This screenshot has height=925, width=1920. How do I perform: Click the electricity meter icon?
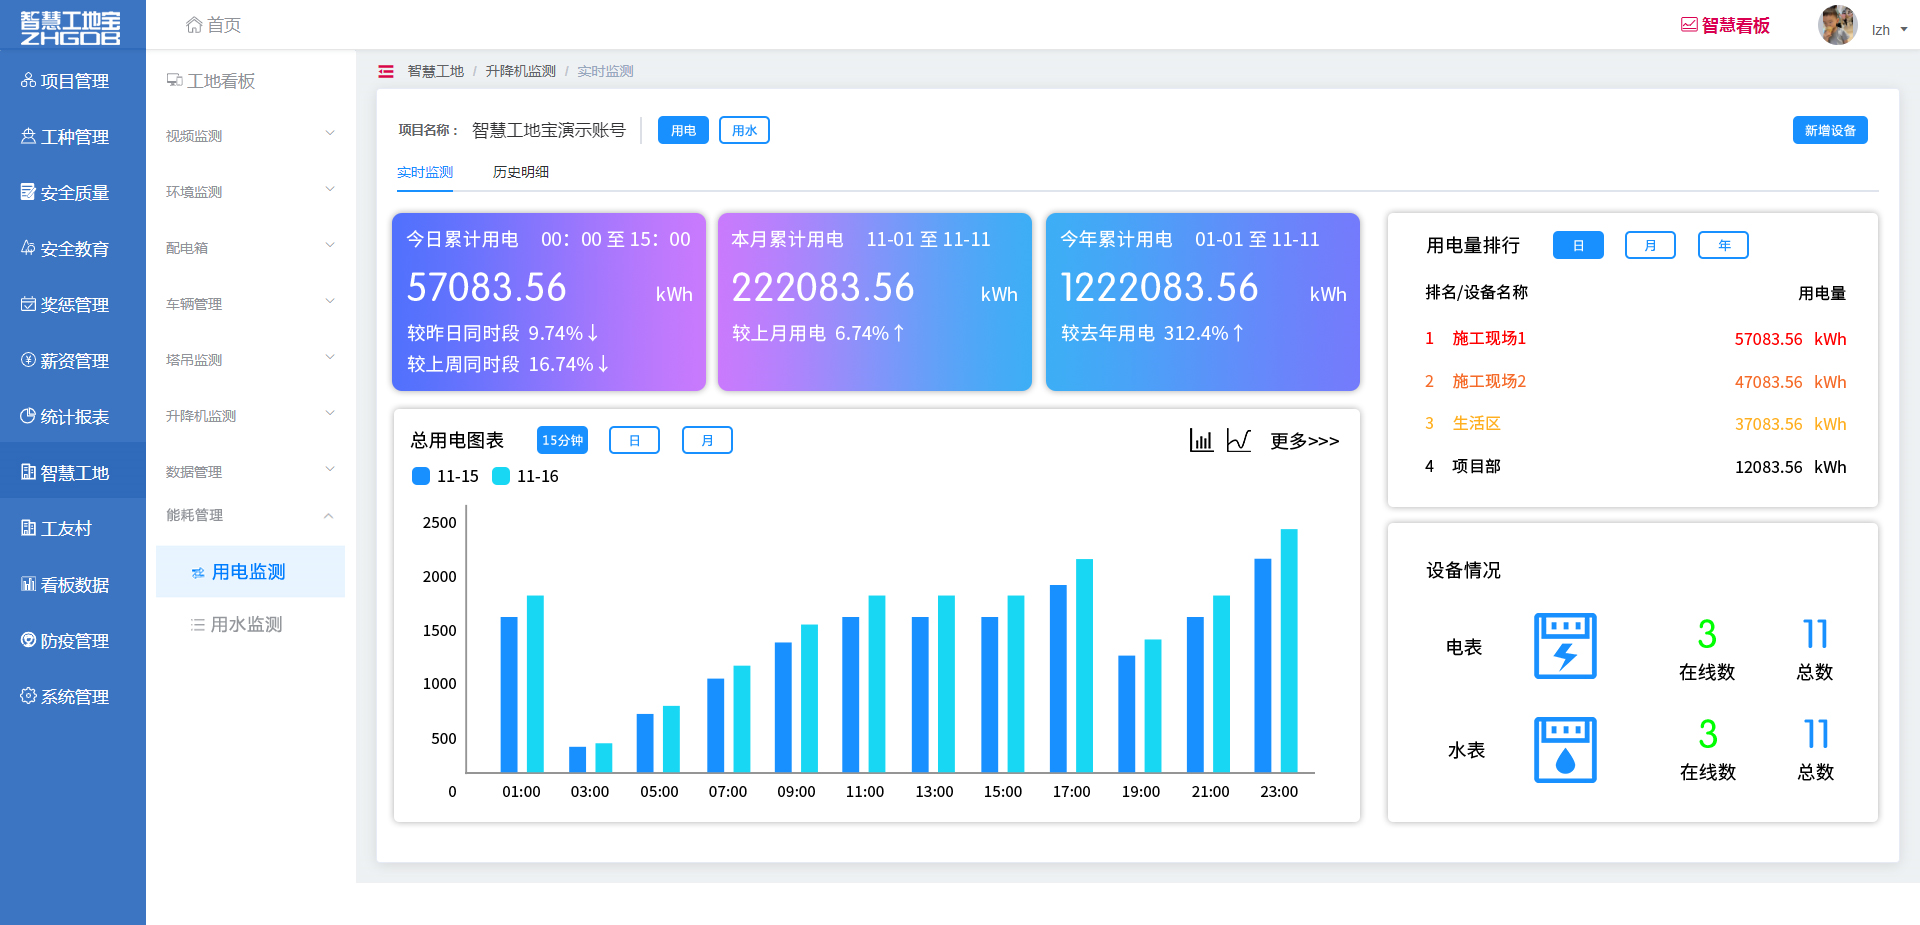(x=1565, y=646)
